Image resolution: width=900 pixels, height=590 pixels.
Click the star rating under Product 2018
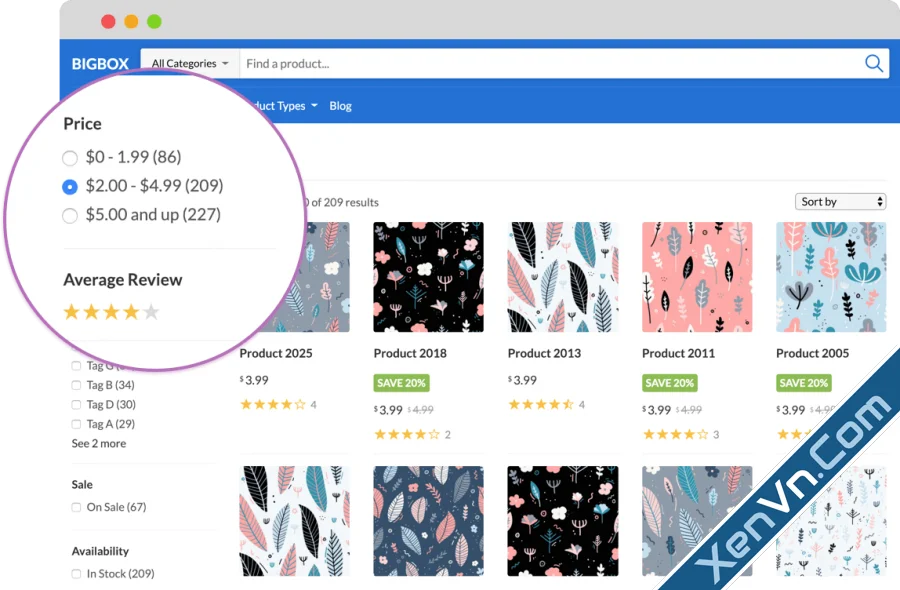pyautogui.click(x=407, y=434)
